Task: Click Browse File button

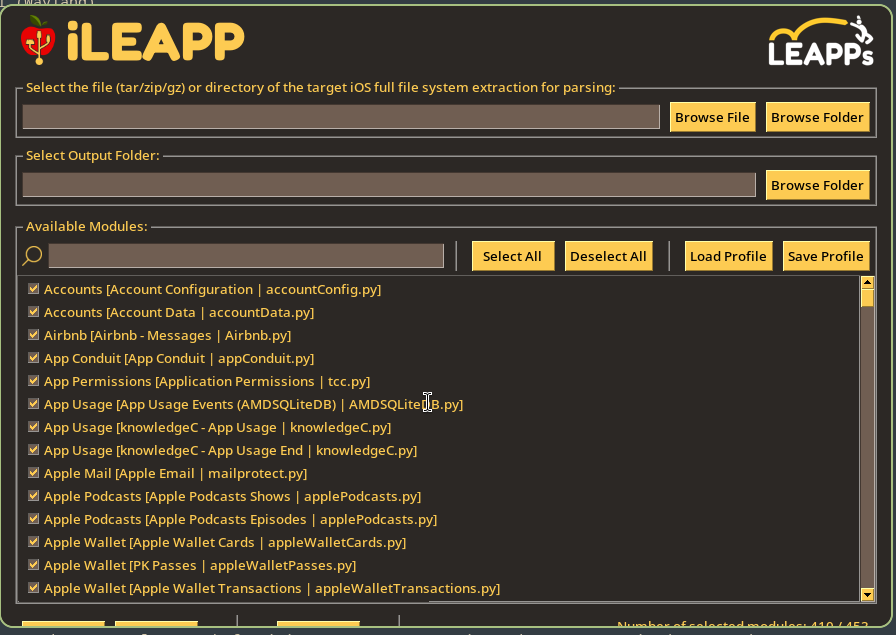Action: [712, 117]
